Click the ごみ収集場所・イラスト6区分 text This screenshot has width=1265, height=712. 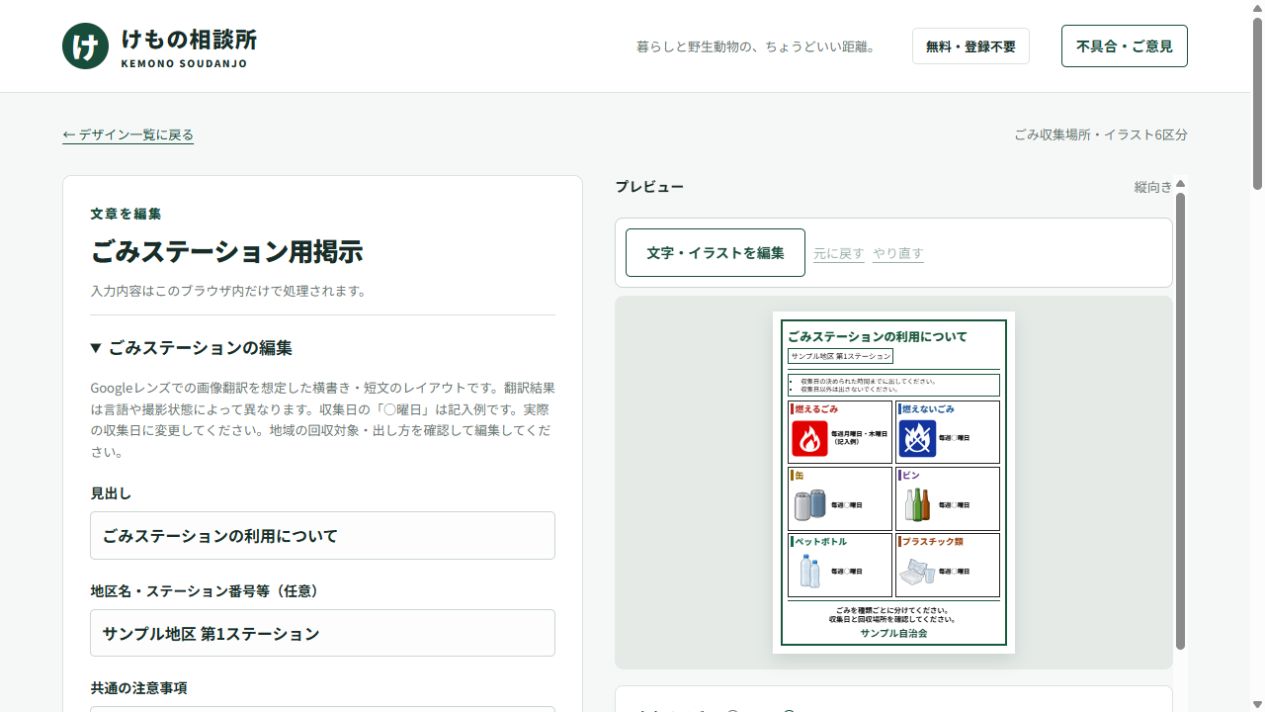(x=1101, y=135)
